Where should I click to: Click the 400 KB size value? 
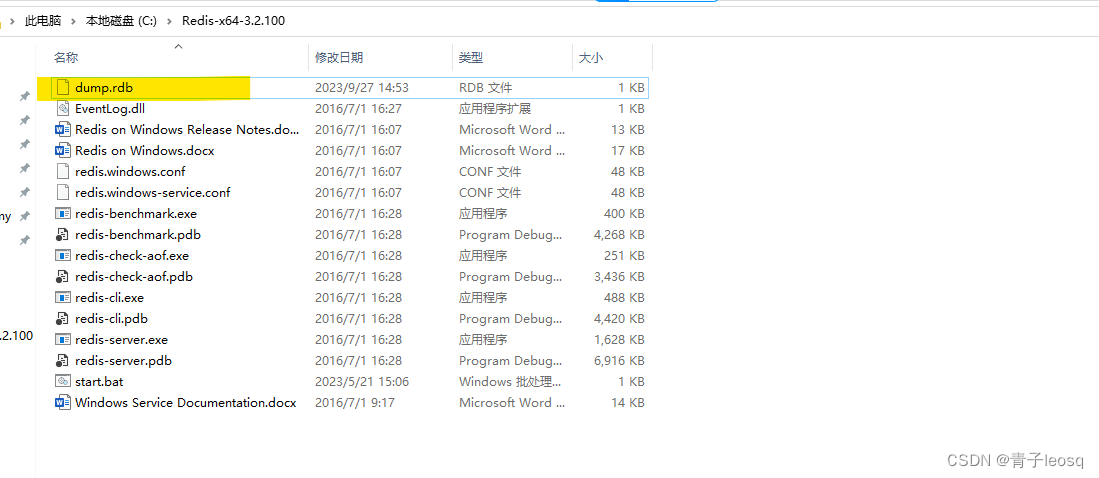[624, 214]
